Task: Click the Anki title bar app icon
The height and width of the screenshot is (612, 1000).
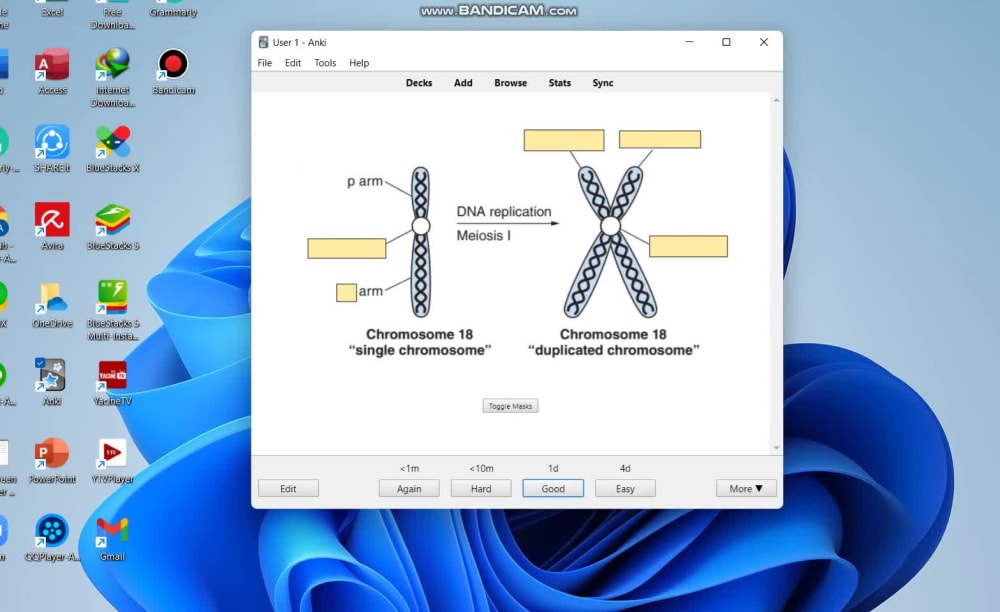Action: click(263, 42)
